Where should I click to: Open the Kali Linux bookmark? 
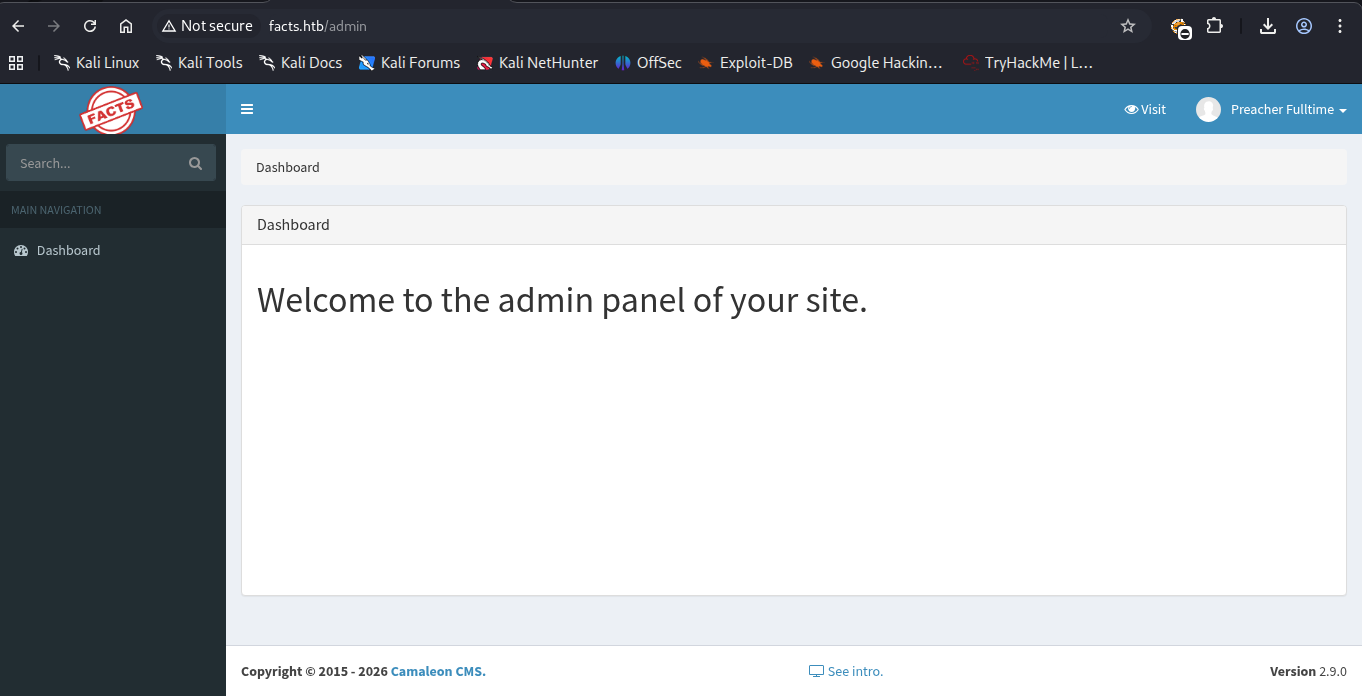[97, 63]
